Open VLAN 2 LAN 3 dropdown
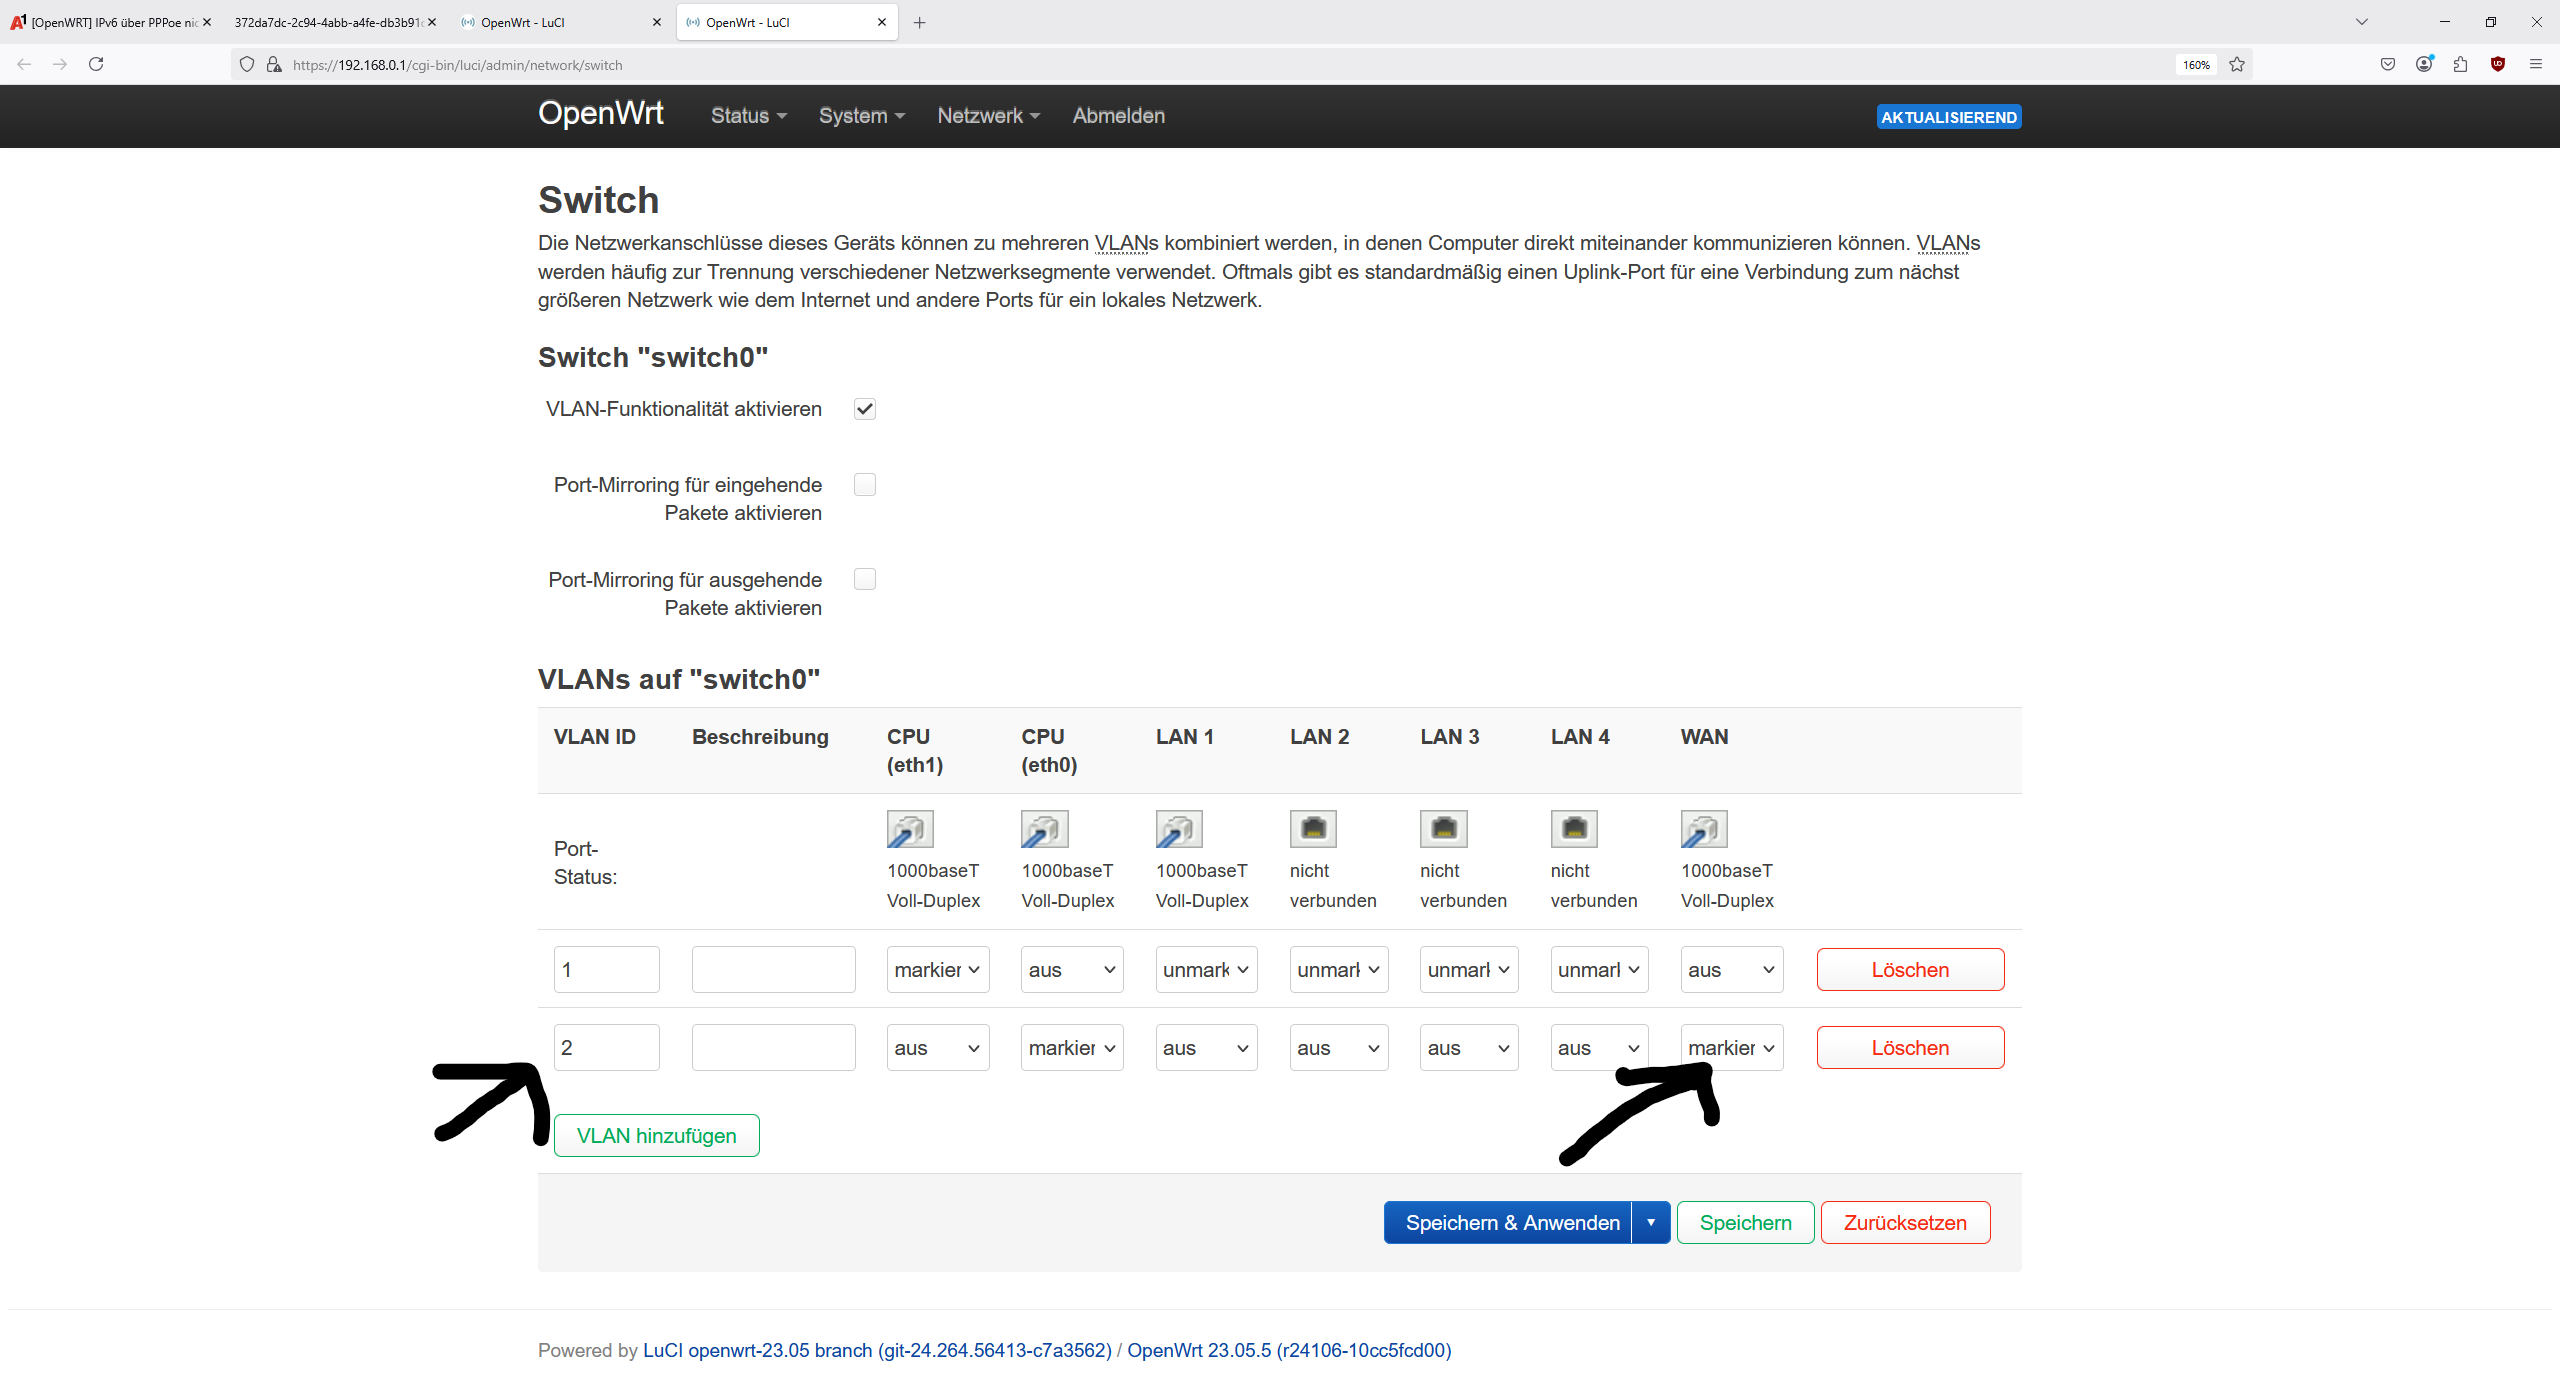2560x1392 pixels. pyautogui.click(x=1469, y=1047)
